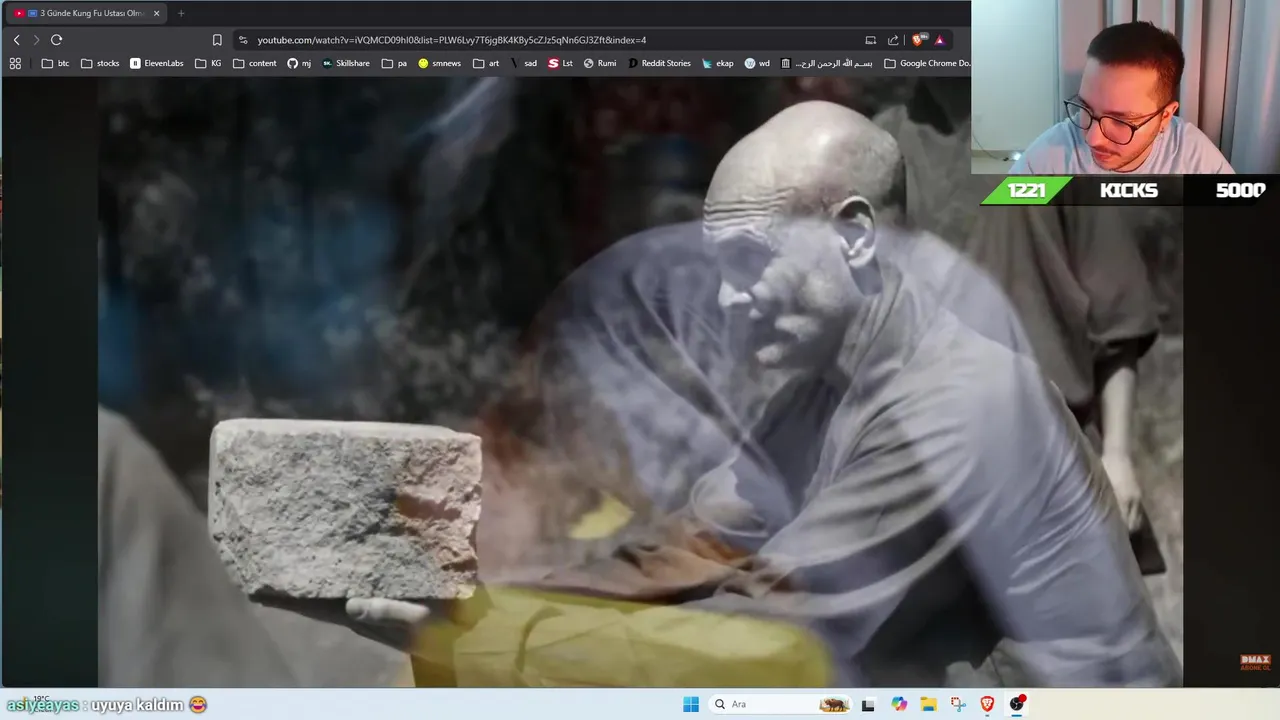The height and width of the screenshot is (720, 1280).
Task: Launch Copilot from the taskbar
Action: click(899, 704)
